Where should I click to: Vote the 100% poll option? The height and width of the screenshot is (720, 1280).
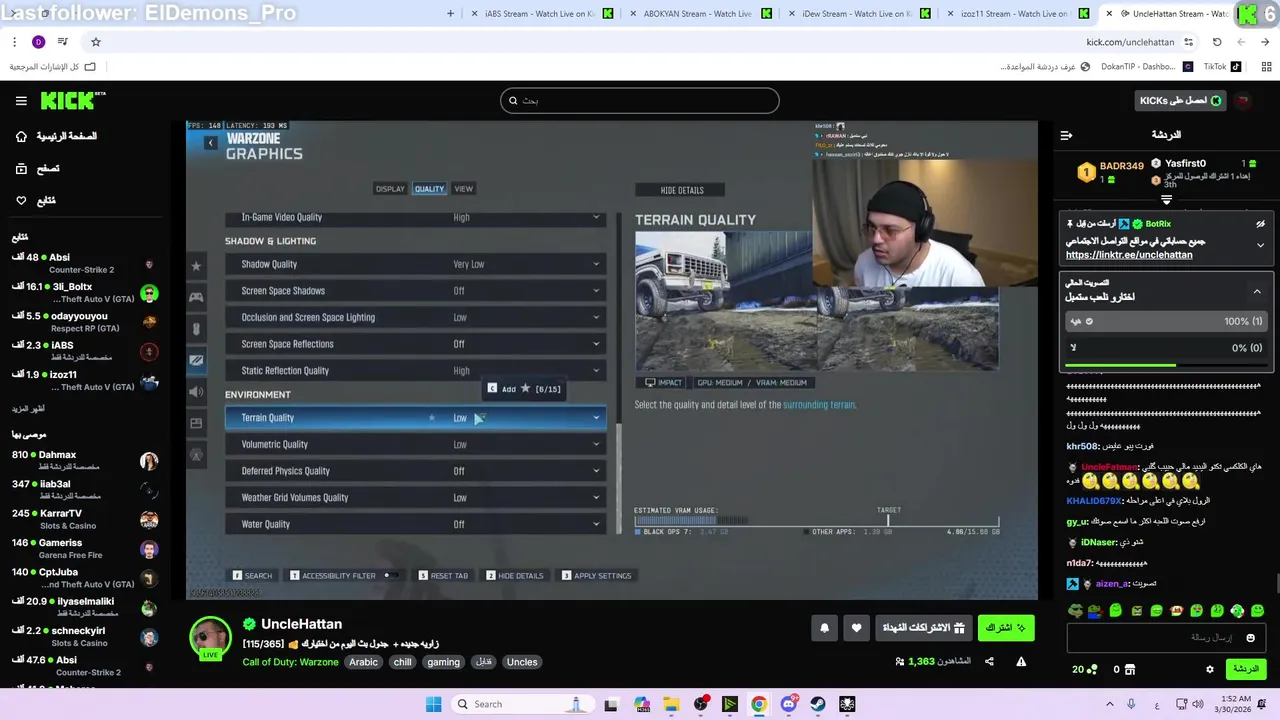[x=1166, y=321]
